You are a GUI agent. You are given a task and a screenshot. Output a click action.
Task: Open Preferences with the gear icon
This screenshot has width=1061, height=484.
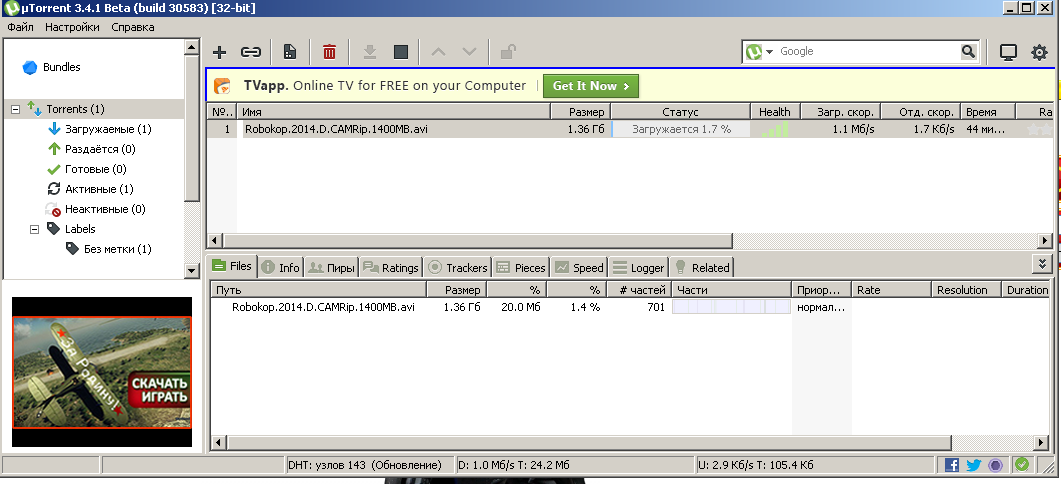[x=1039, y=52]
